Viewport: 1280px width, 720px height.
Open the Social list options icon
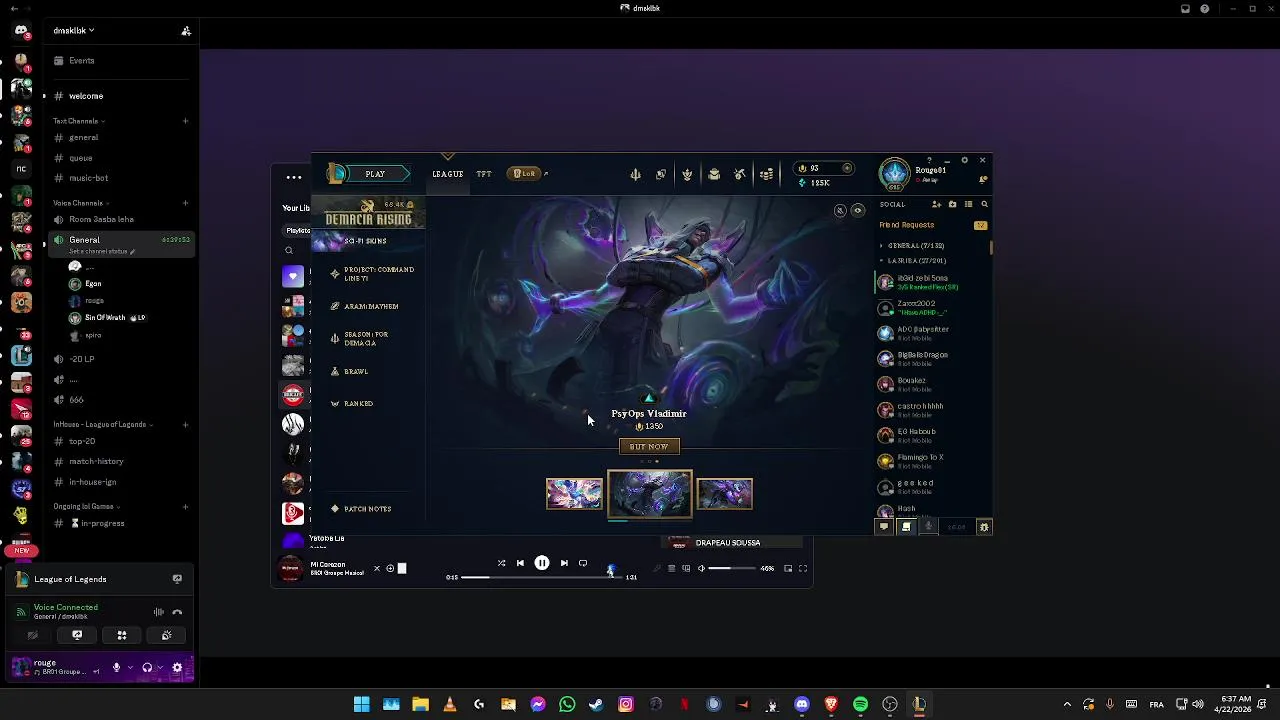click(968, 204)
